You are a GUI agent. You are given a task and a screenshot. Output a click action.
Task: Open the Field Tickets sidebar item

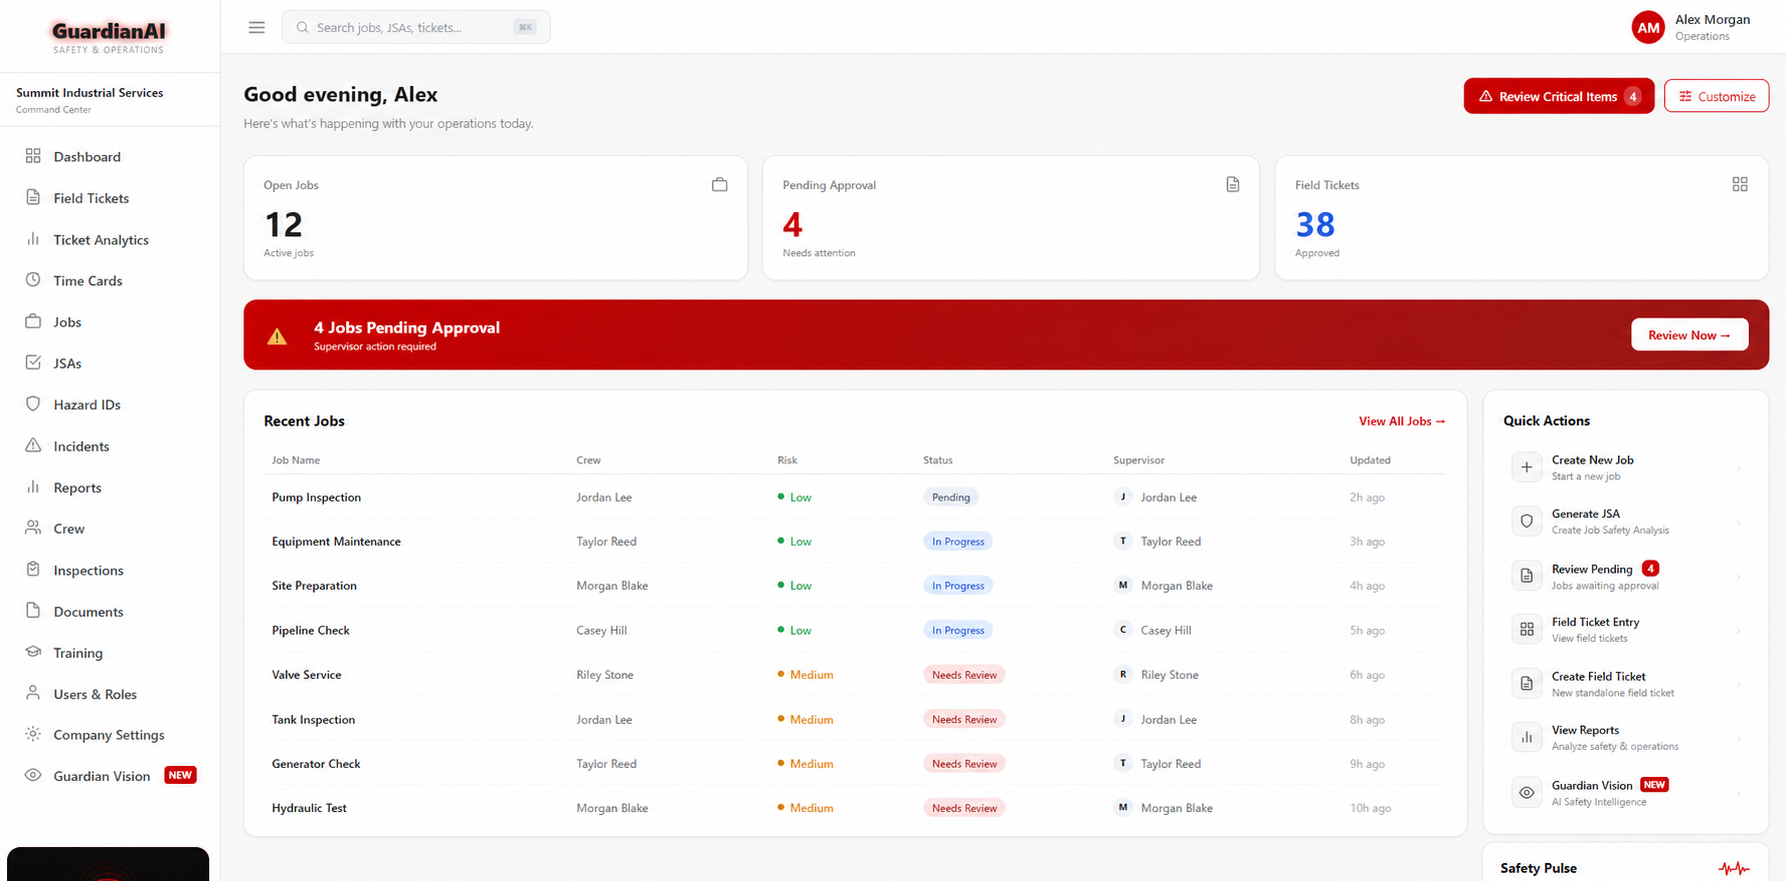110,198
